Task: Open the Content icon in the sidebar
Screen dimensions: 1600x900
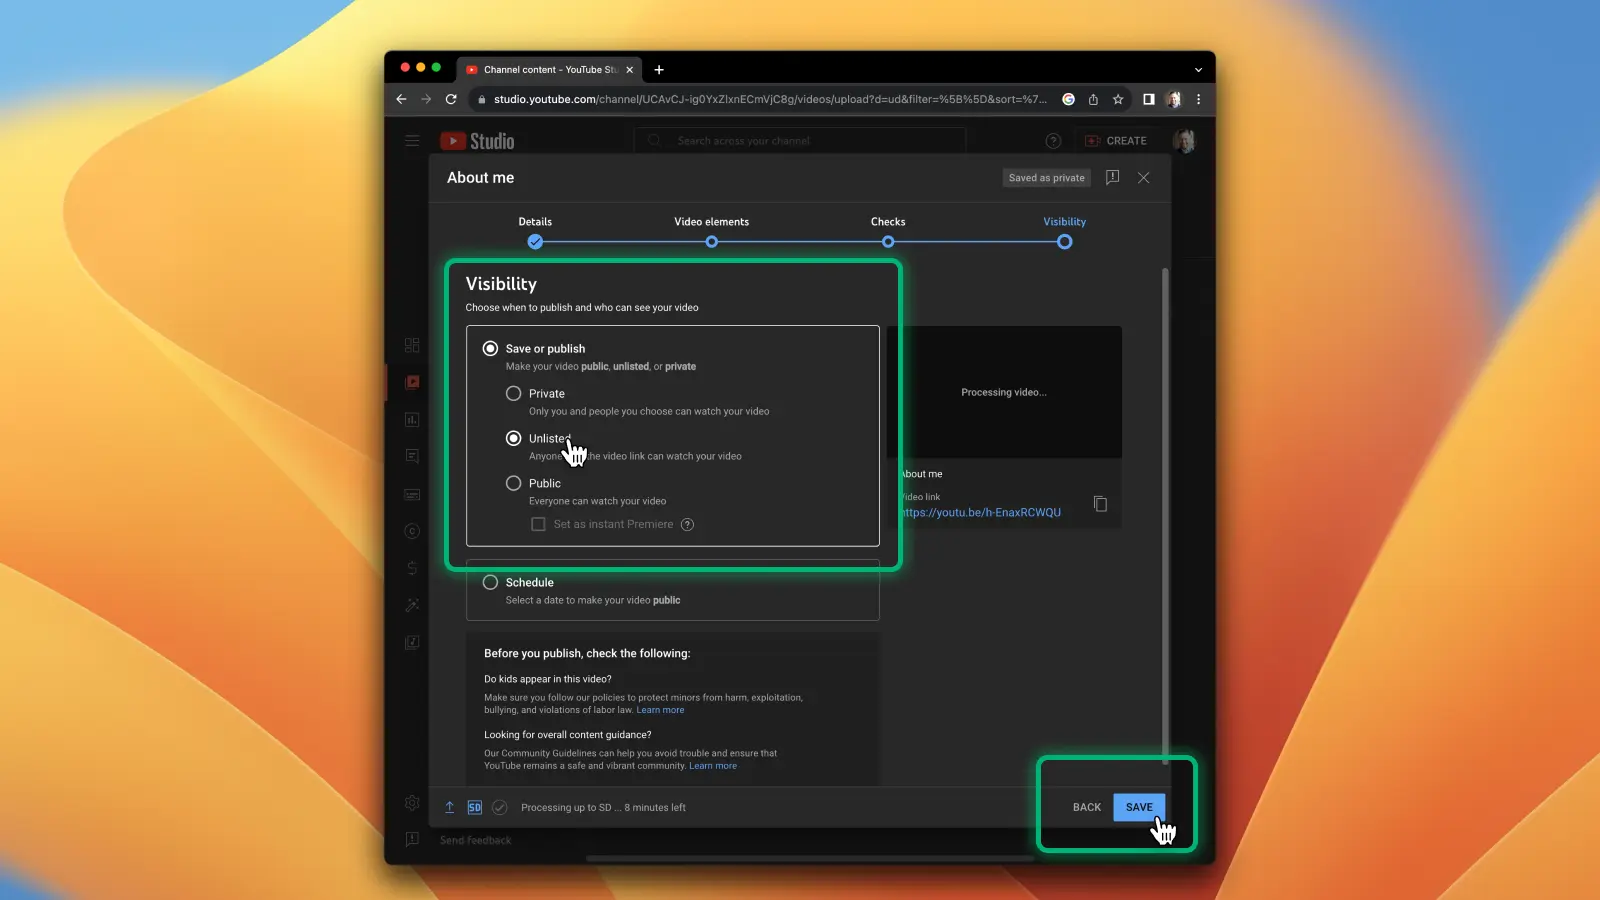Action: (412, 382)
